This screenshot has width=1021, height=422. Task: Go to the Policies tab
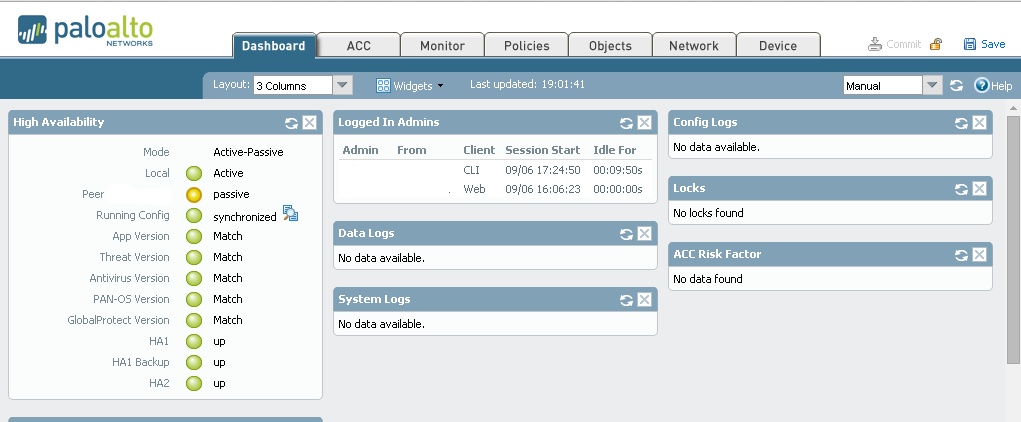point(526,46)
